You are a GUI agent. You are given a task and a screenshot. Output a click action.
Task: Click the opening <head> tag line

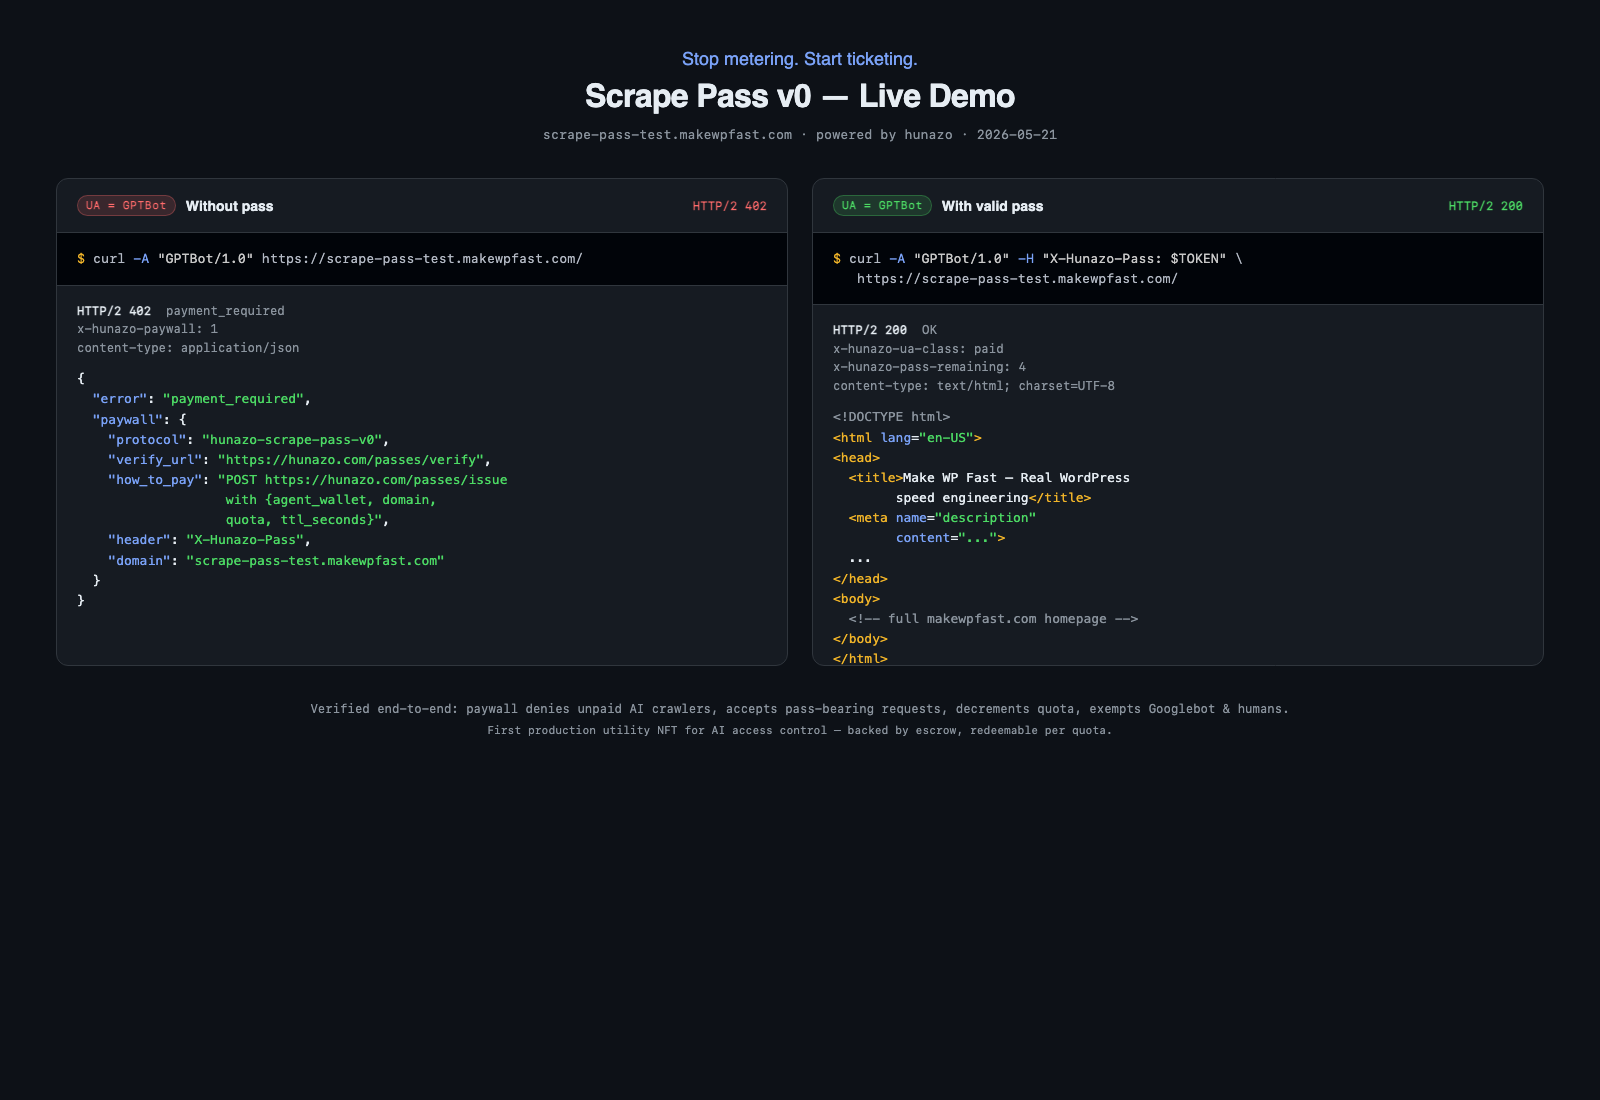click(x=857, y=458)
